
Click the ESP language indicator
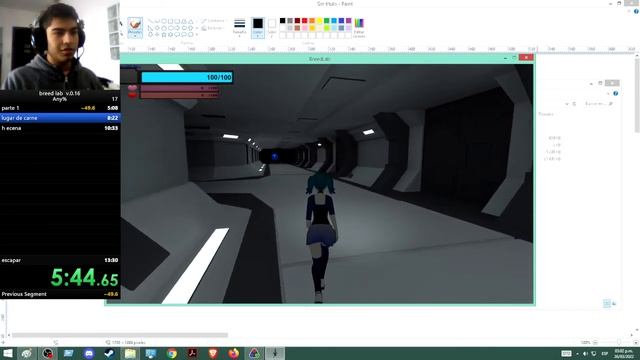[x=605, y=353]
